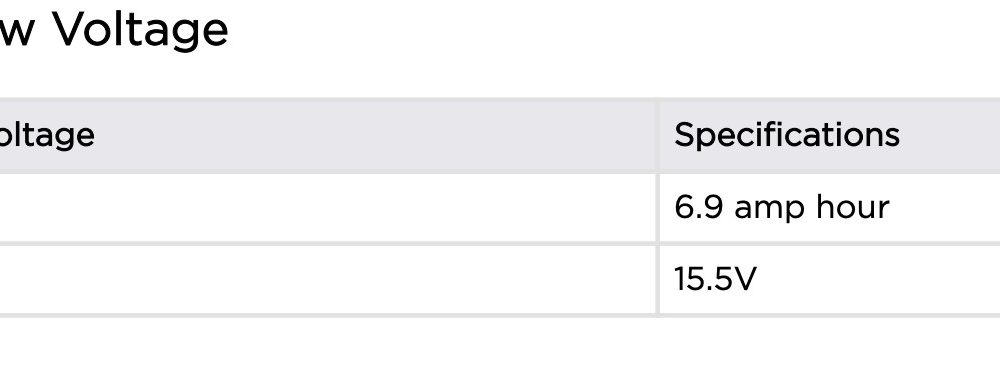The image size is (1000, 382).
Task: Click the number "6.9" in the capacity row
Action: pyautogui.click(x=698, y=208)
